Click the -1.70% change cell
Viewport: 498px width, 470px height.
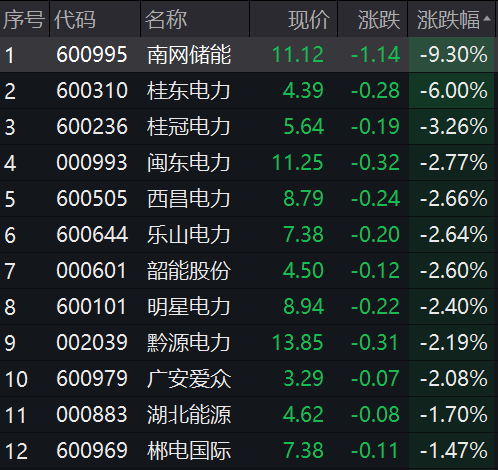pos(453,414)
